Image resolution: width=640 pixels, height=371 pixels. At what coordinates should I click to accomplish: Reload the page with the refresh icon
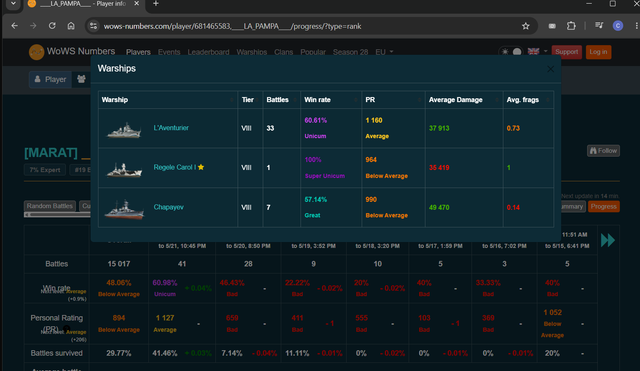52,26
